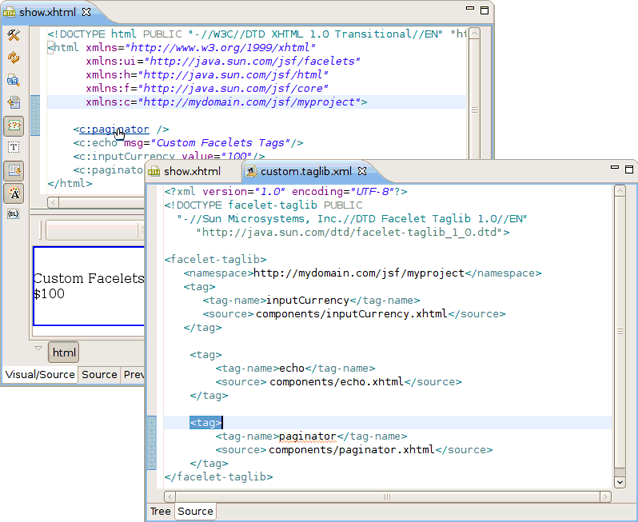Click the html breadcrumb tag button
This screenshot has width=638, height=522.
64,353
